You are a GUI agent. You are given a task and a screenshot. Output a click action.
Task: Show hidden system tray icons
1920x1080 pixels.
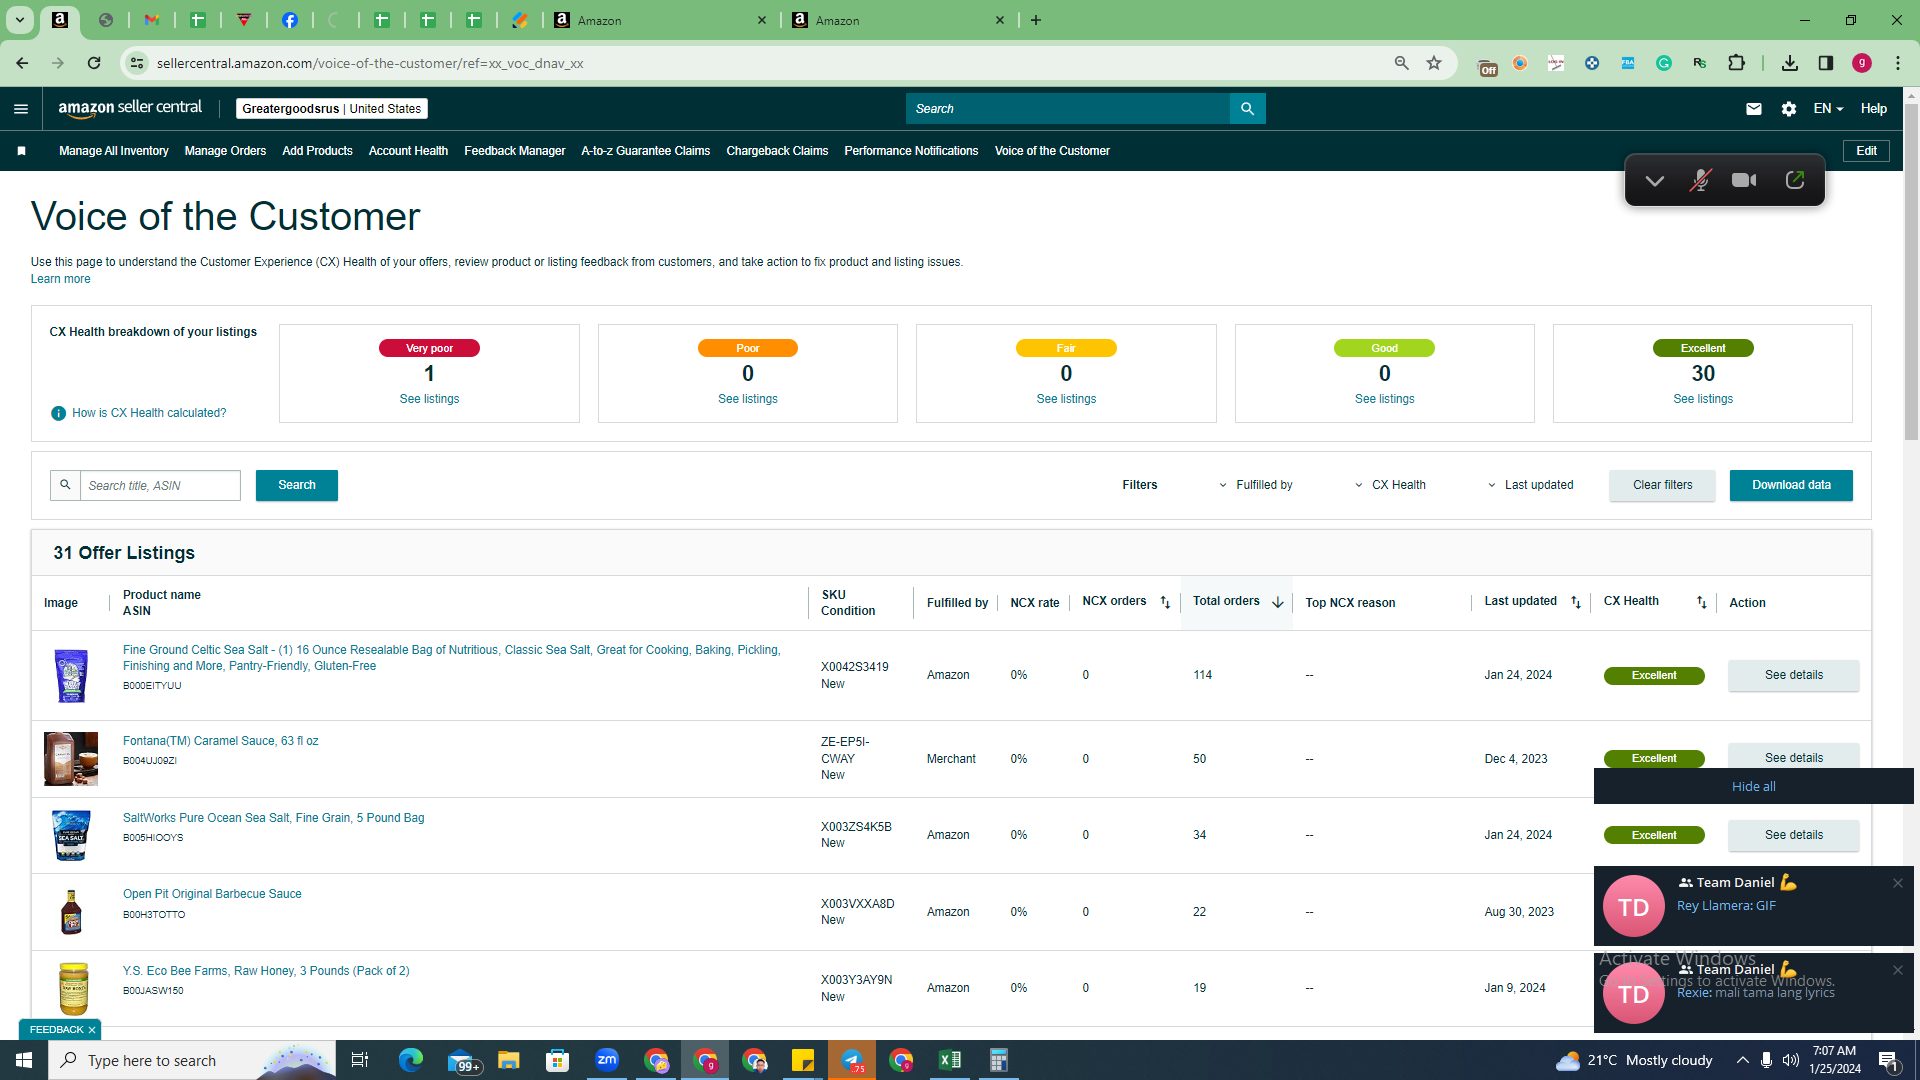click(x=1742, y=1060)
